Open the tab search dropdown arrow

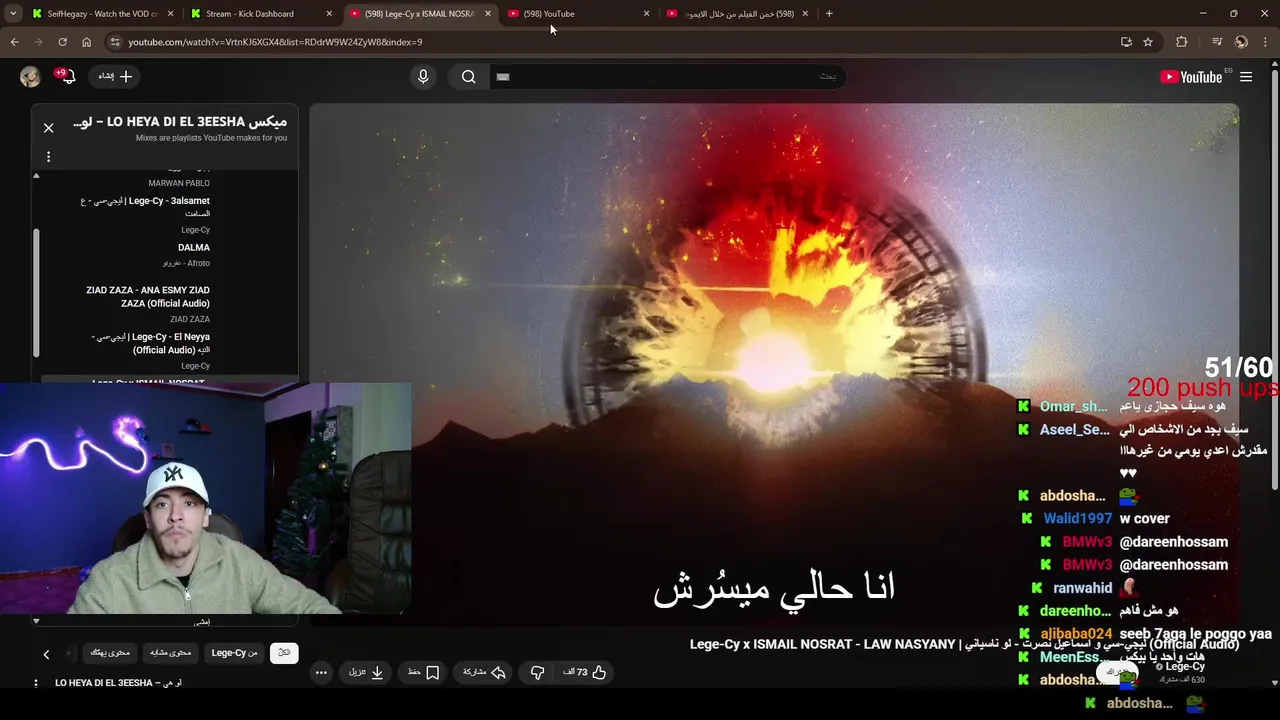pos(13,14)
